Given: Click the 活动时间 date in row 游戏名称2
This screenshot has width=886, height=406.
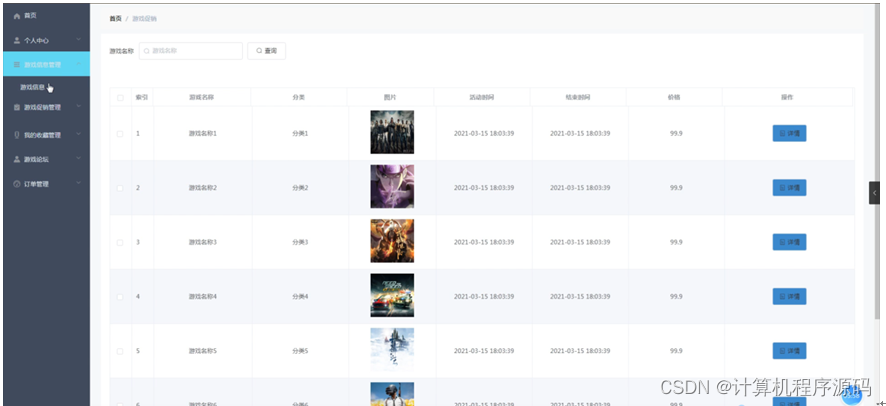Looking at the screenshot, I should [x=484, y=188].
